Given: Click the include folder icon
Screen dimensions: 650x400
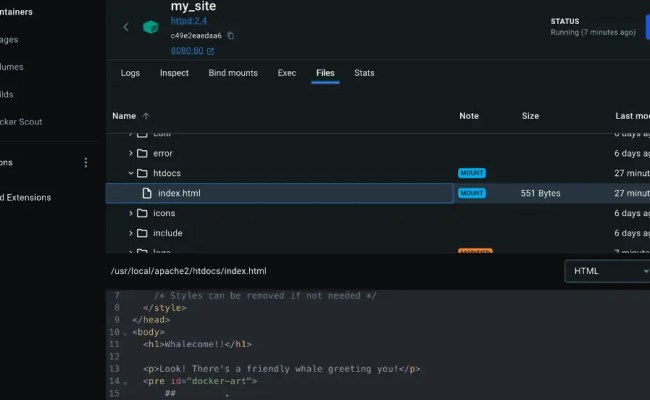Looking at the screenshot, I should 142,233.
